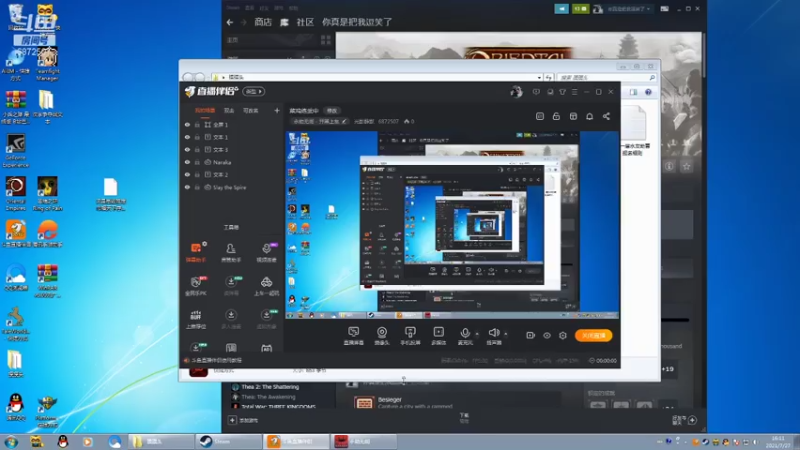Open the 你真是把我逗笑了 profile tab in Steam
This screenshot has height=450, width=800.
click(357, 22)
